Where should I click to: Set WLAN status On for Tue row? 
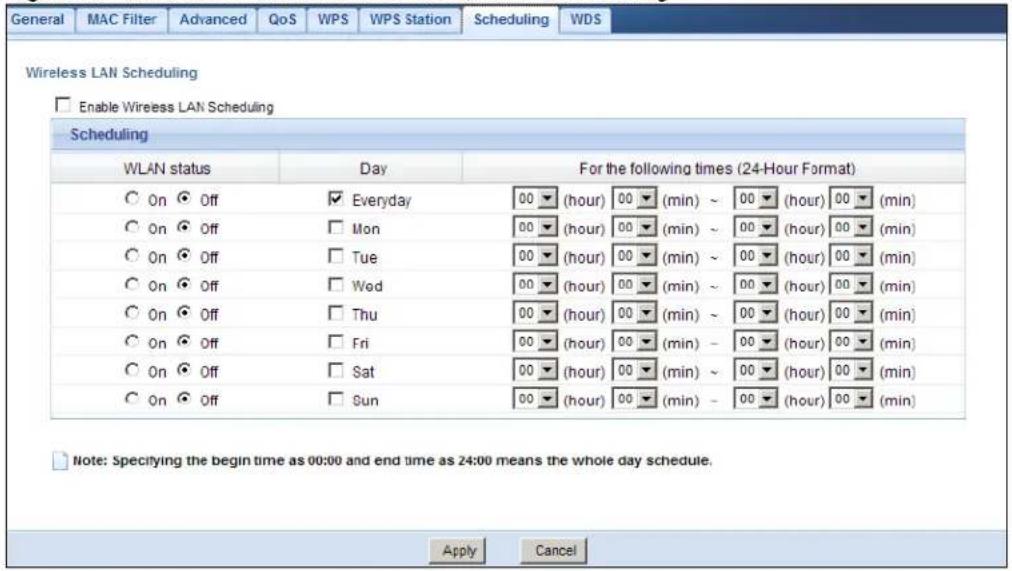[132, 255]
